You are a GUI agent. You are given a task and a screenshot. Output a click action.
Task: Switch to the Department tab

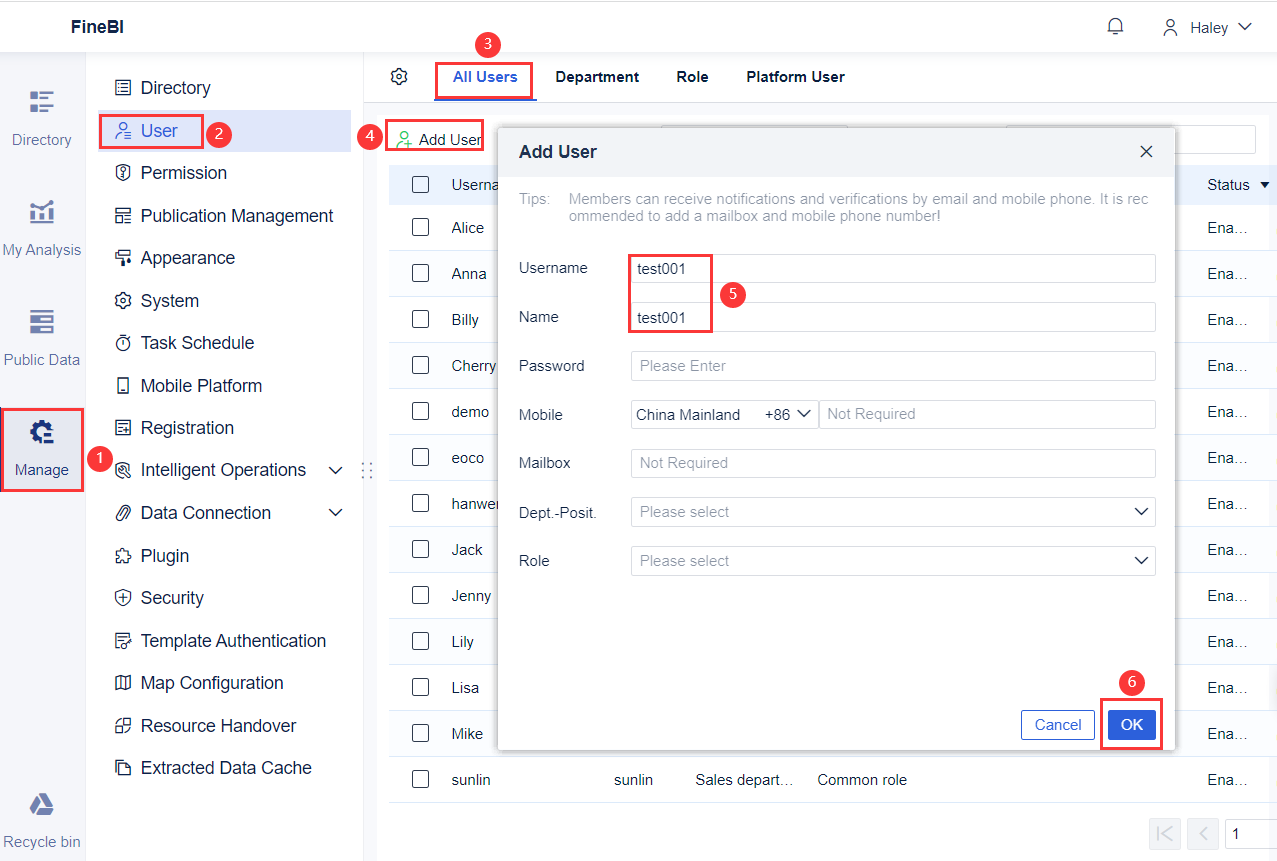596,76
